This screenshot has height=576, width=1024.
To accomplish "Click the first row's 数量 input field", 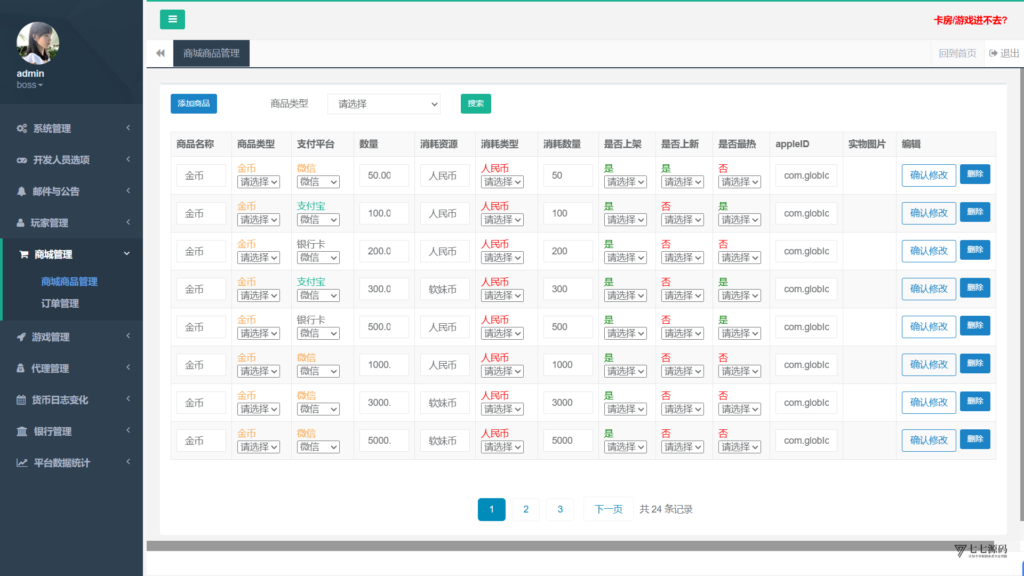I will pyautogui.click(x=384, y=175).
